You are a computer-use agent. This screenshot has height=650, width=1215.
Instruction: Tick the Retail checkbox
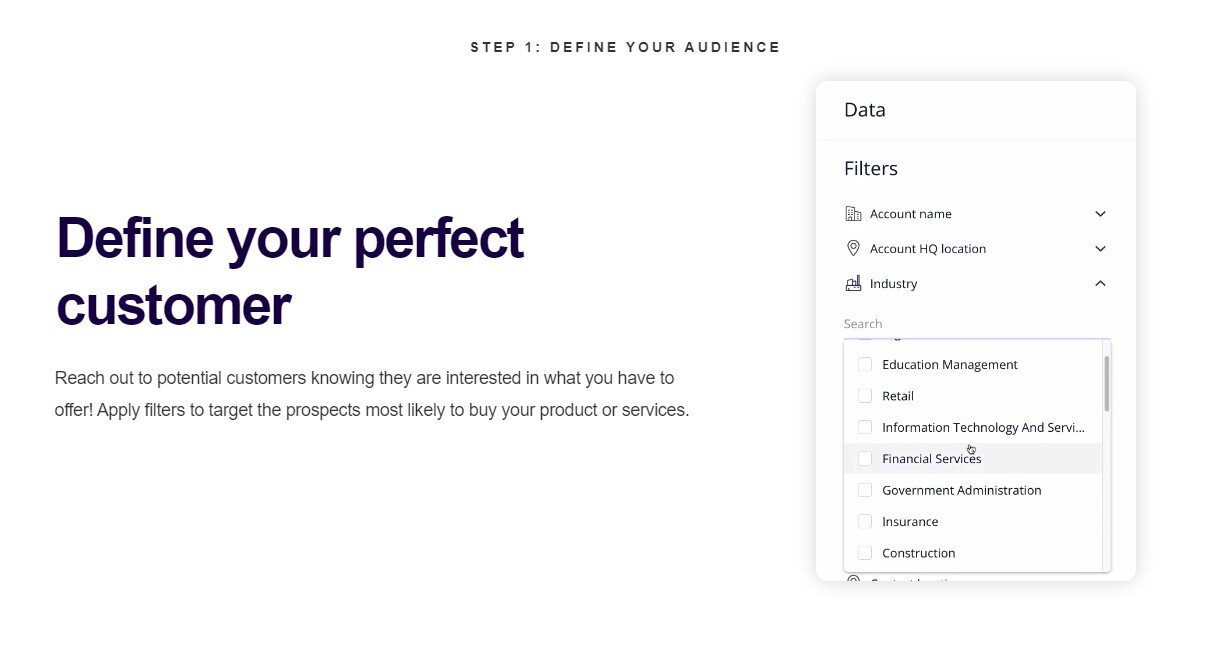point(865,396)
